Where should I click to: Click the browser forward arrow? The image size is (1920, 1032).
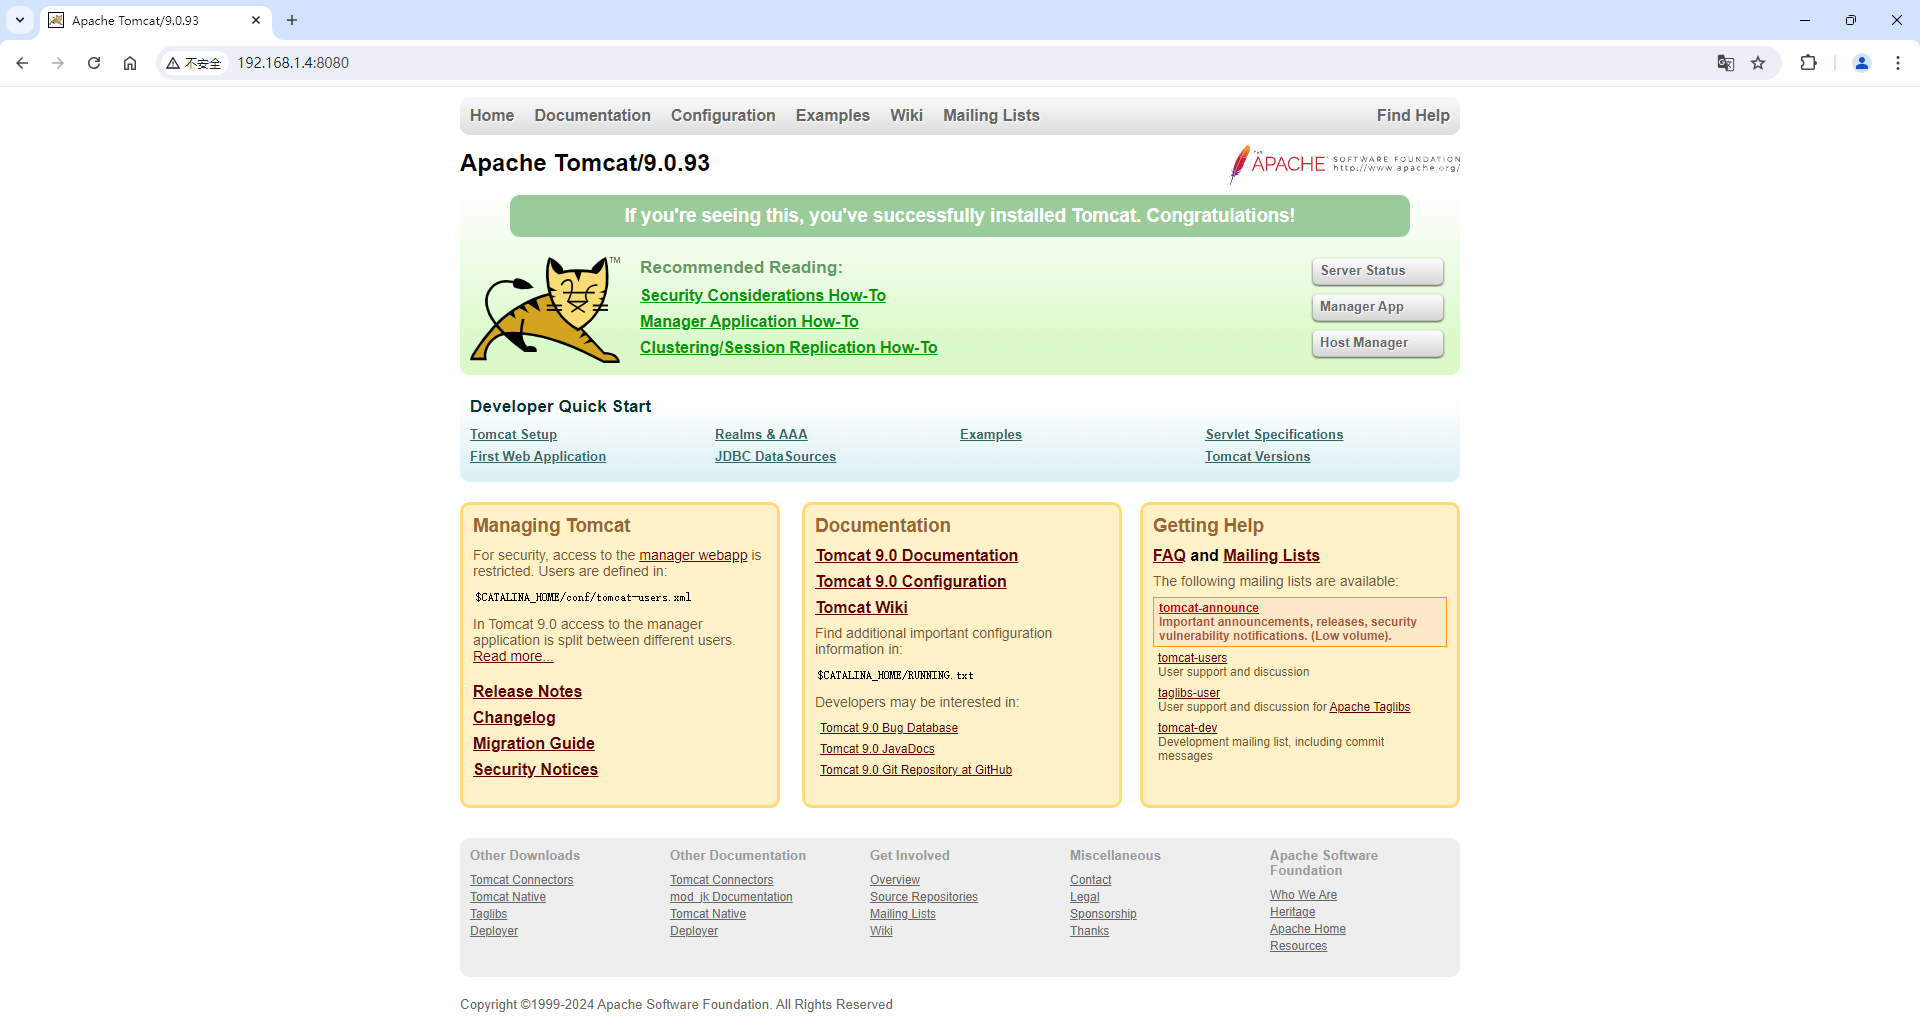pos(58,63)
